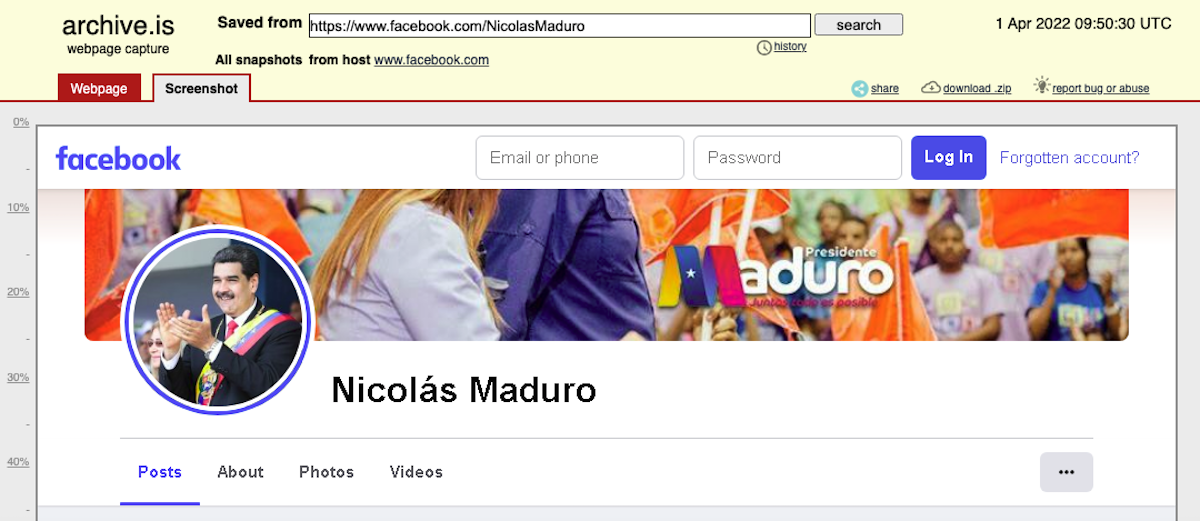Jump to the 20% page marker

tap(18, 292)
